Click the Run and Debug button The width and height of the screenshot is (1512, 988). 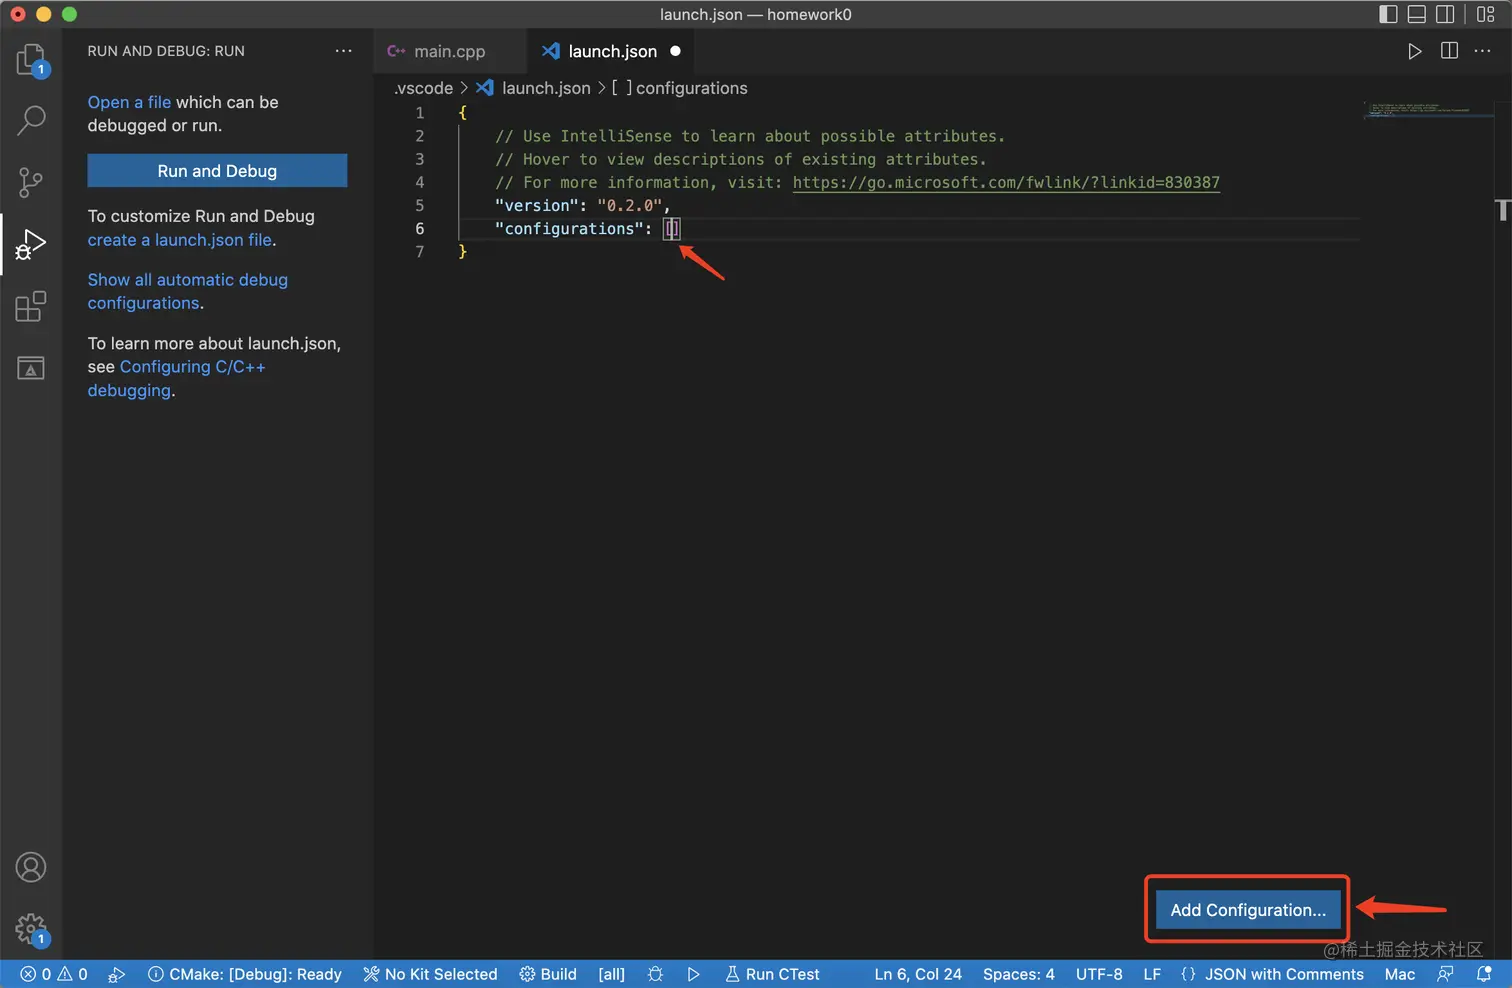coord(217,171)
